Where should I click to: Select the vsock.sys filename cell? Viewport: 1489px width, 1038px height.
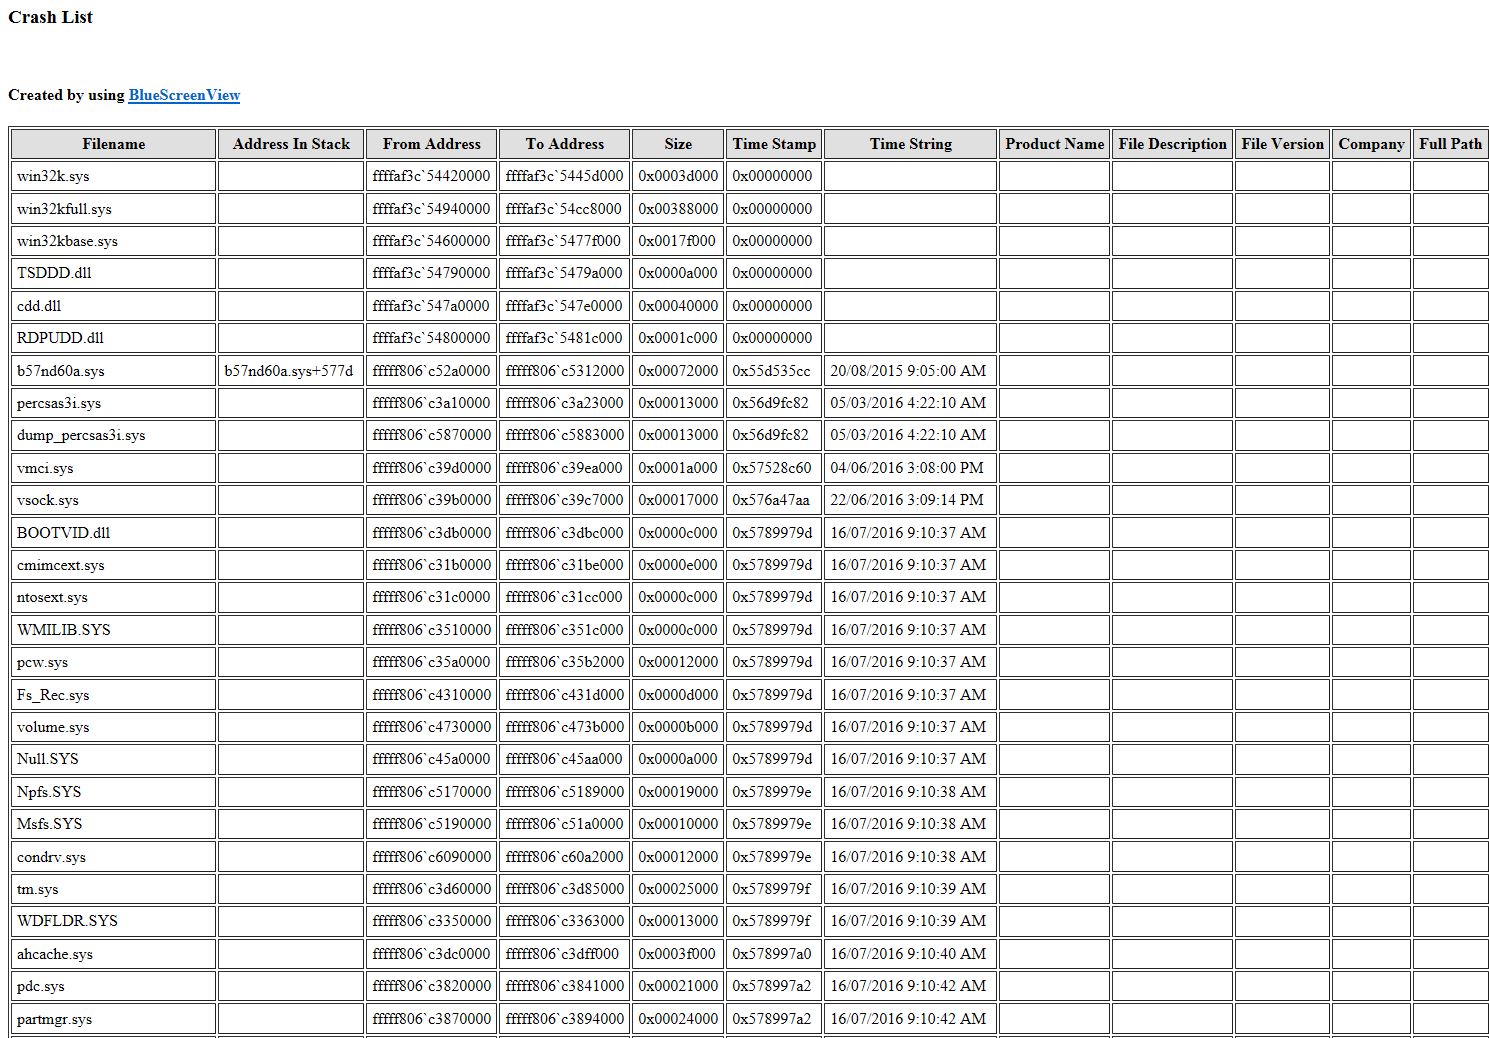click(x=114, y=500)
